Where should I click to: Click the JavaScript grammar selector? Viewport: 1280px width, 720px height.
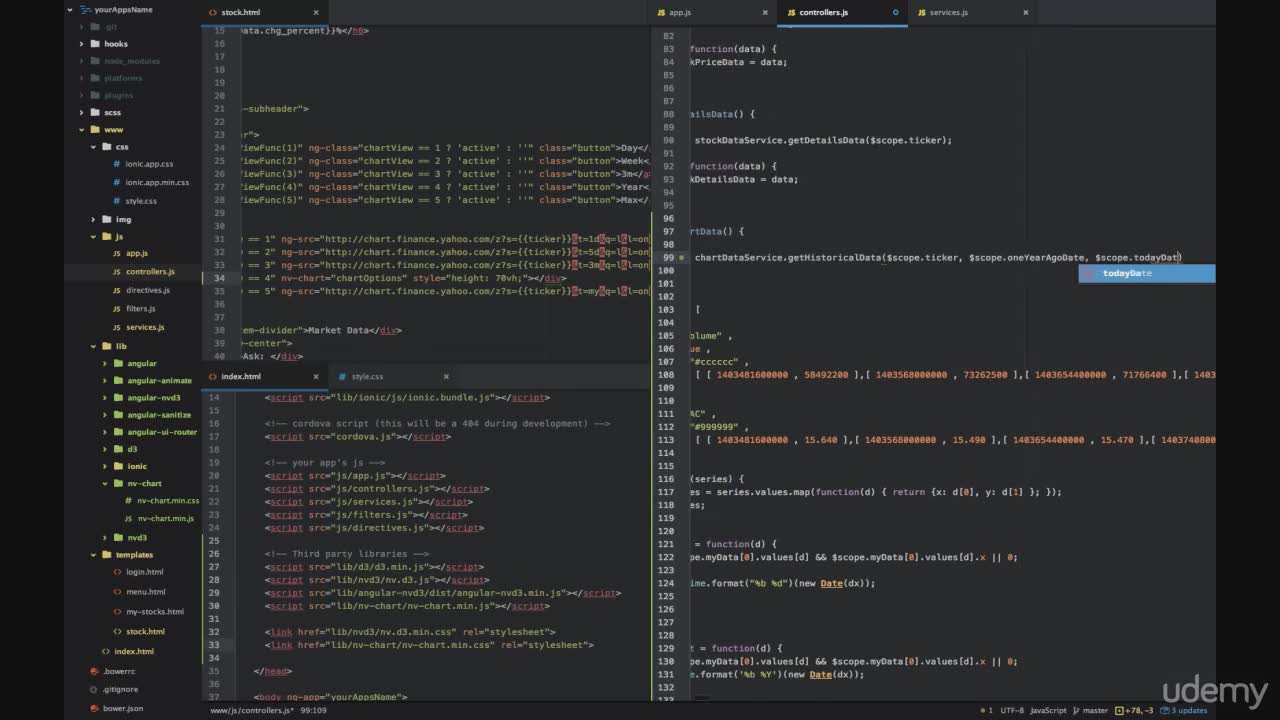[1049, 710]
